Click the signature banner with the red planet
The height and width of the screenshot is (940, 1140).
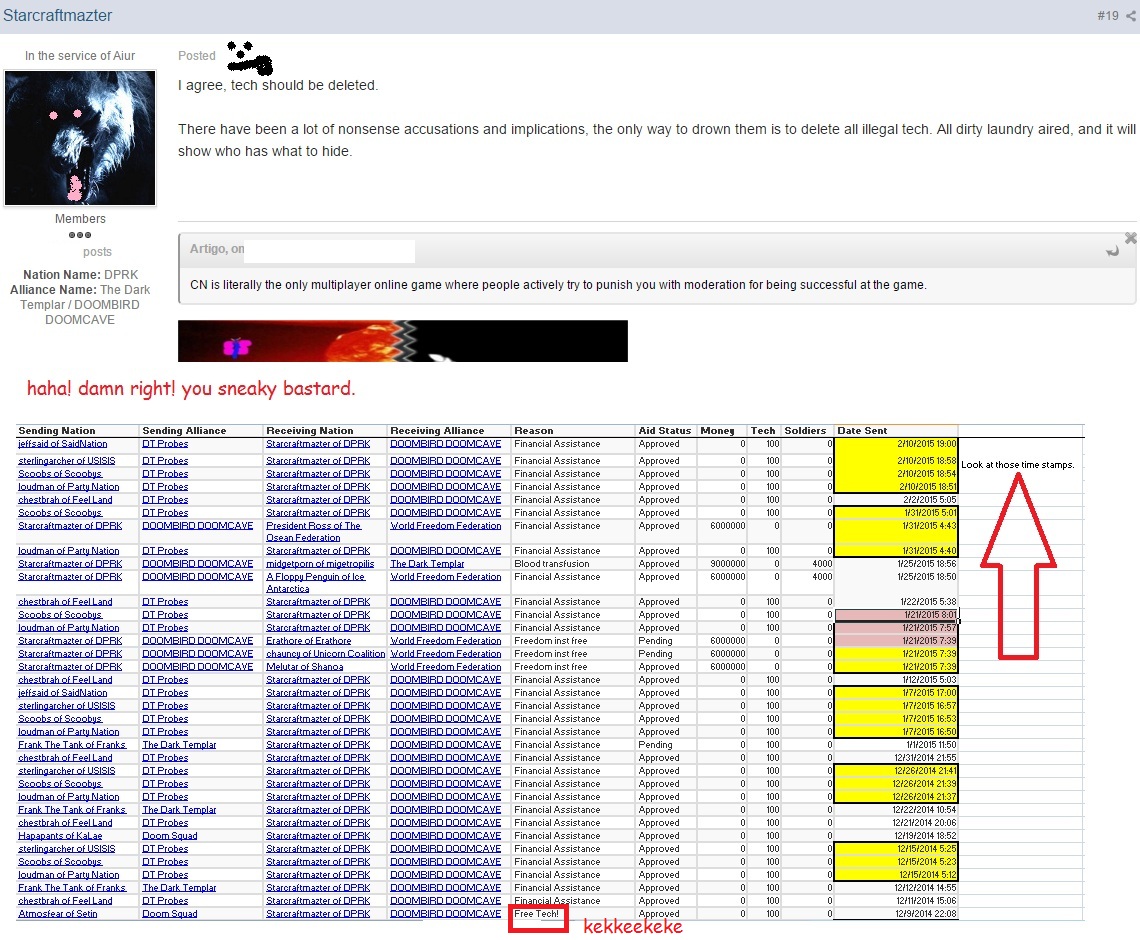click(403, 341)
